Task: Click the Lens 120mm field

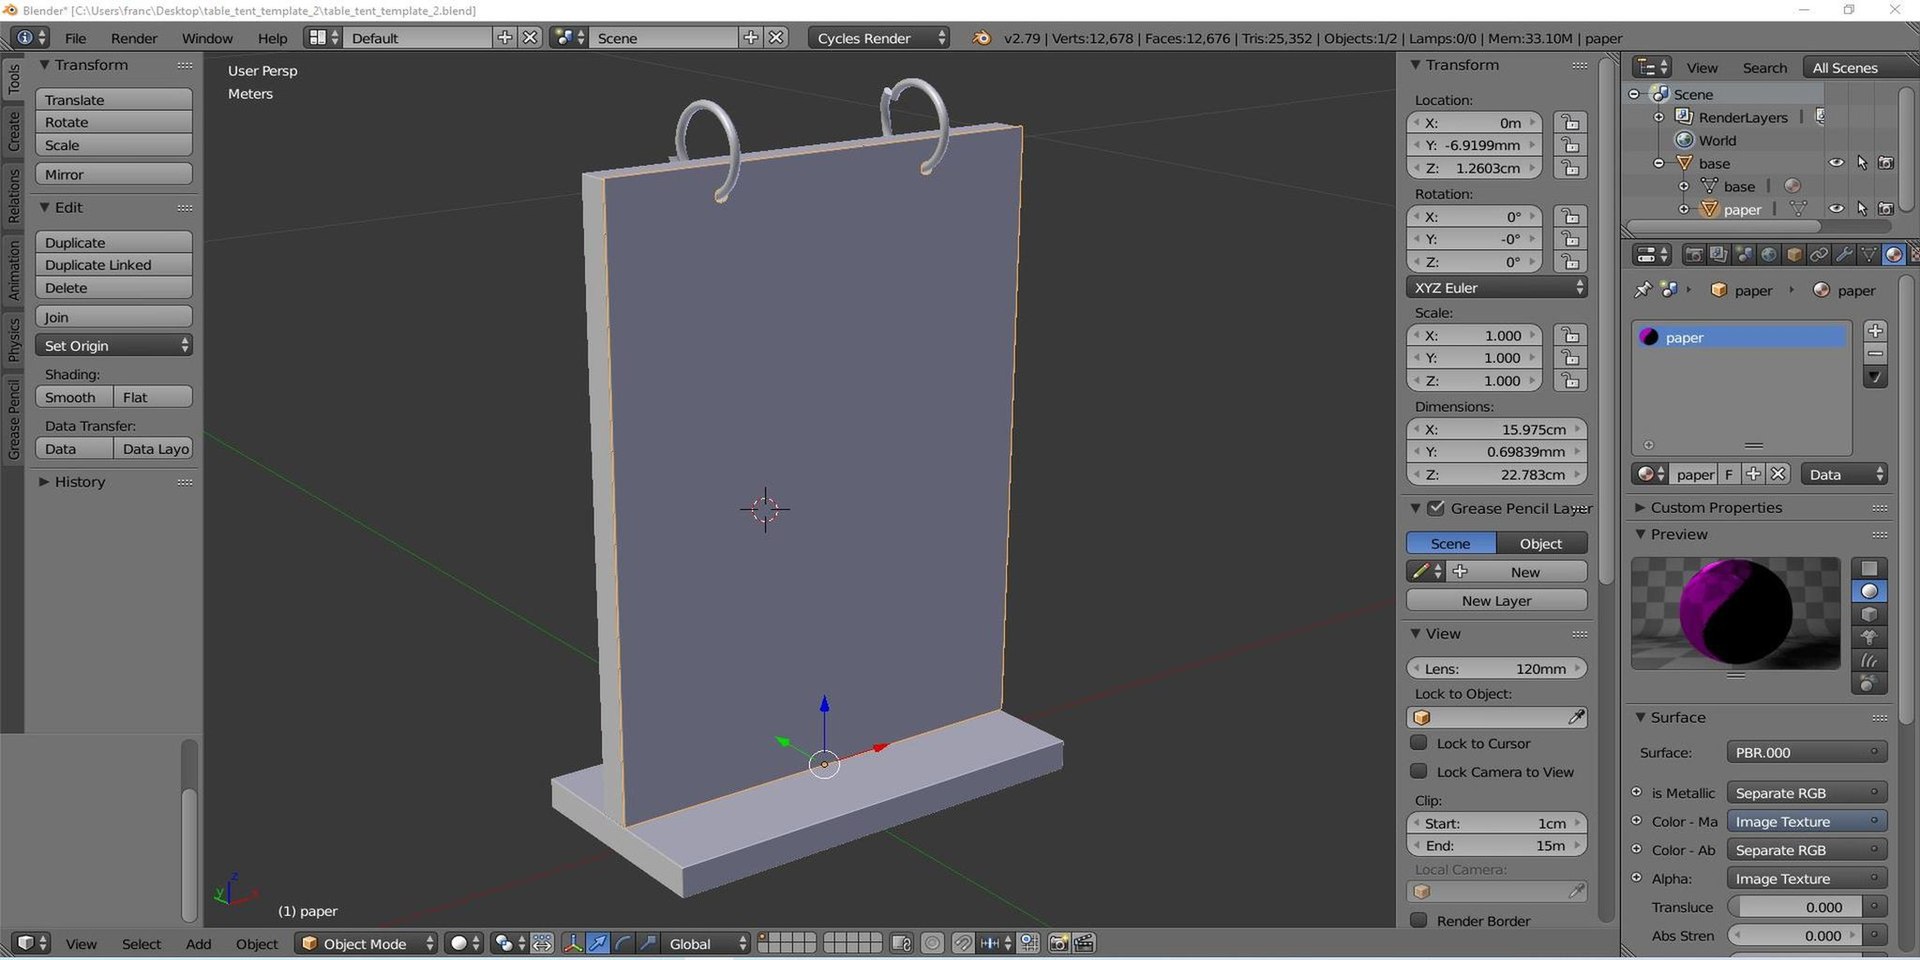Action: 1496,669
